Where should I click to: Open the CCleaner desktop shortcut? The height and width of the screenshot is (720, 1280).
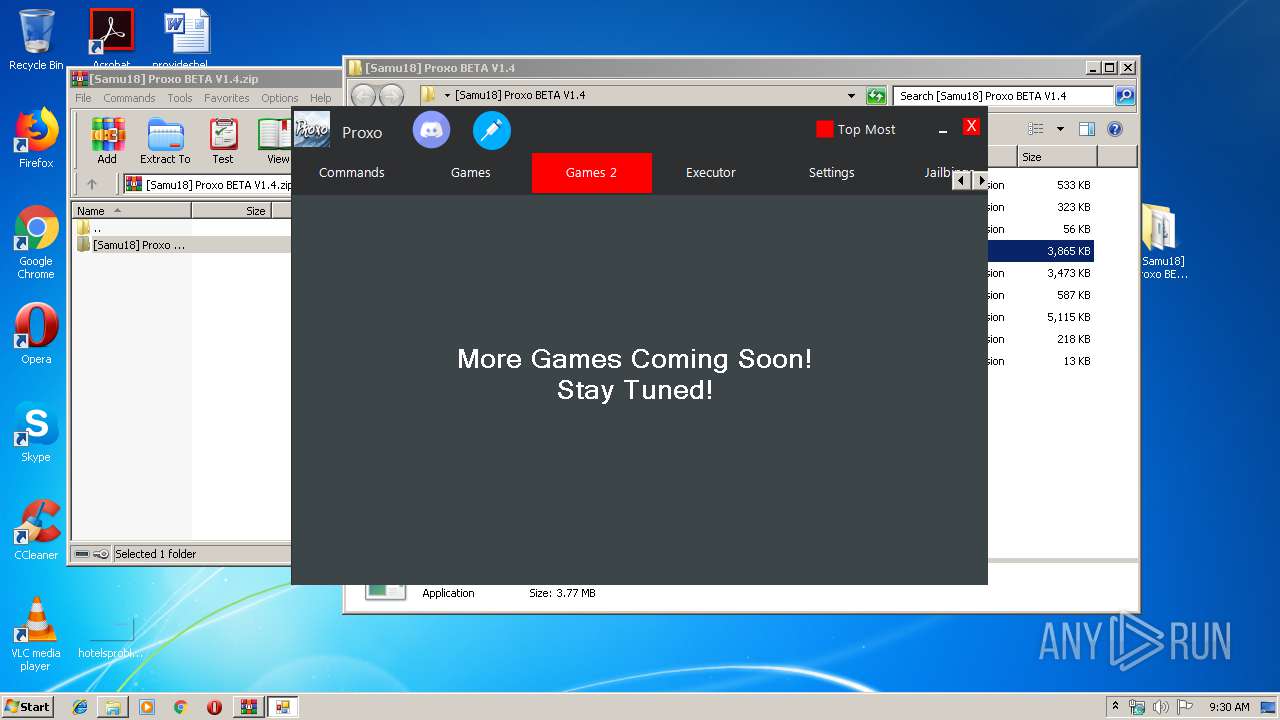point(36,530)
